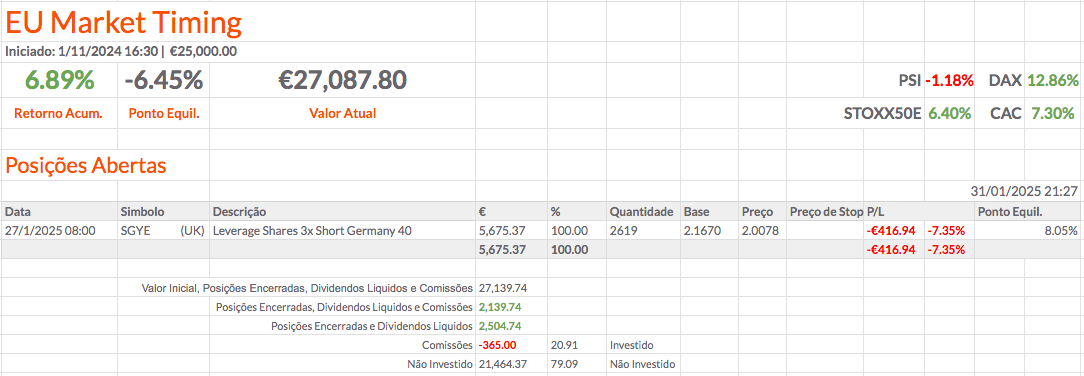This screenshot has width=1084, height=376.
Task: Click Leverage Shares 3x Short Germany 40
Action: (x=312, y=230)
